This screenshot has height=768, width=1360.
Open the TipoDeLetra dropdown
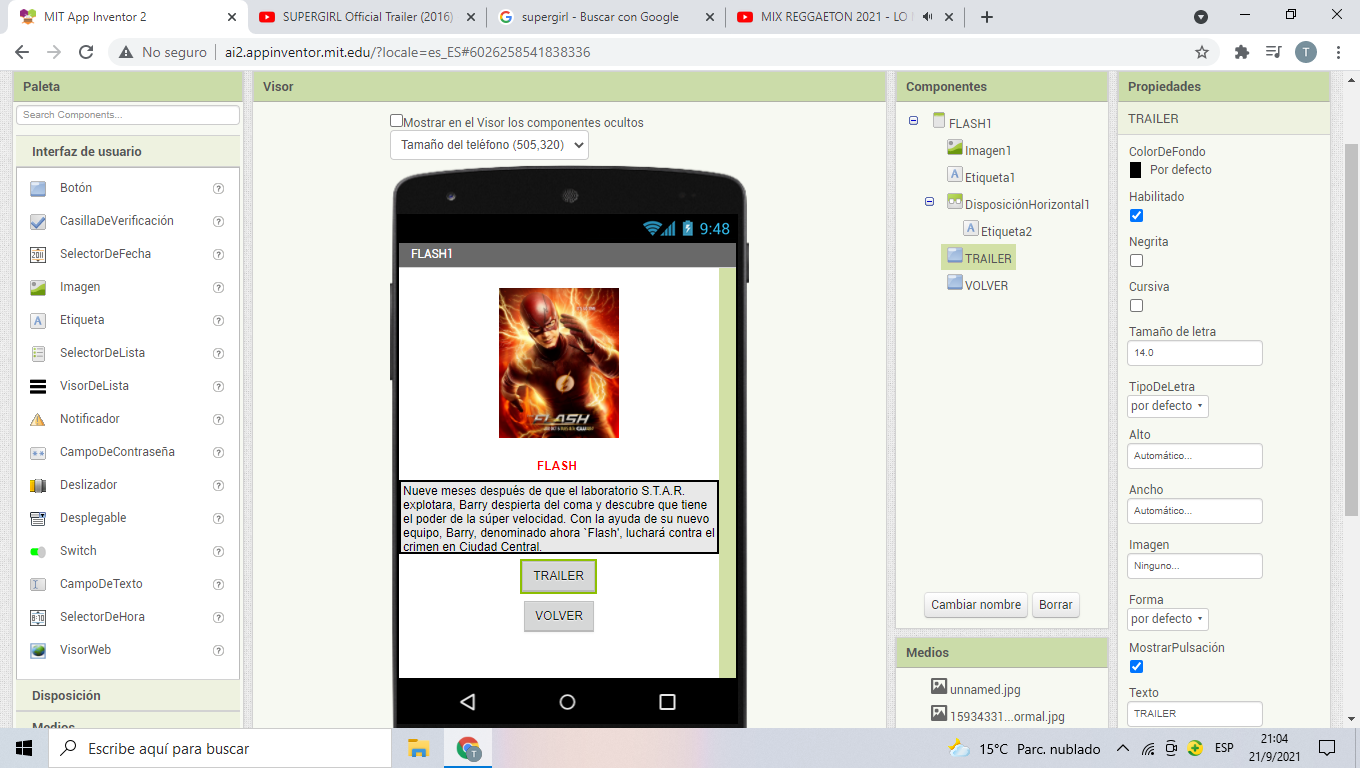click(1168, 406)
